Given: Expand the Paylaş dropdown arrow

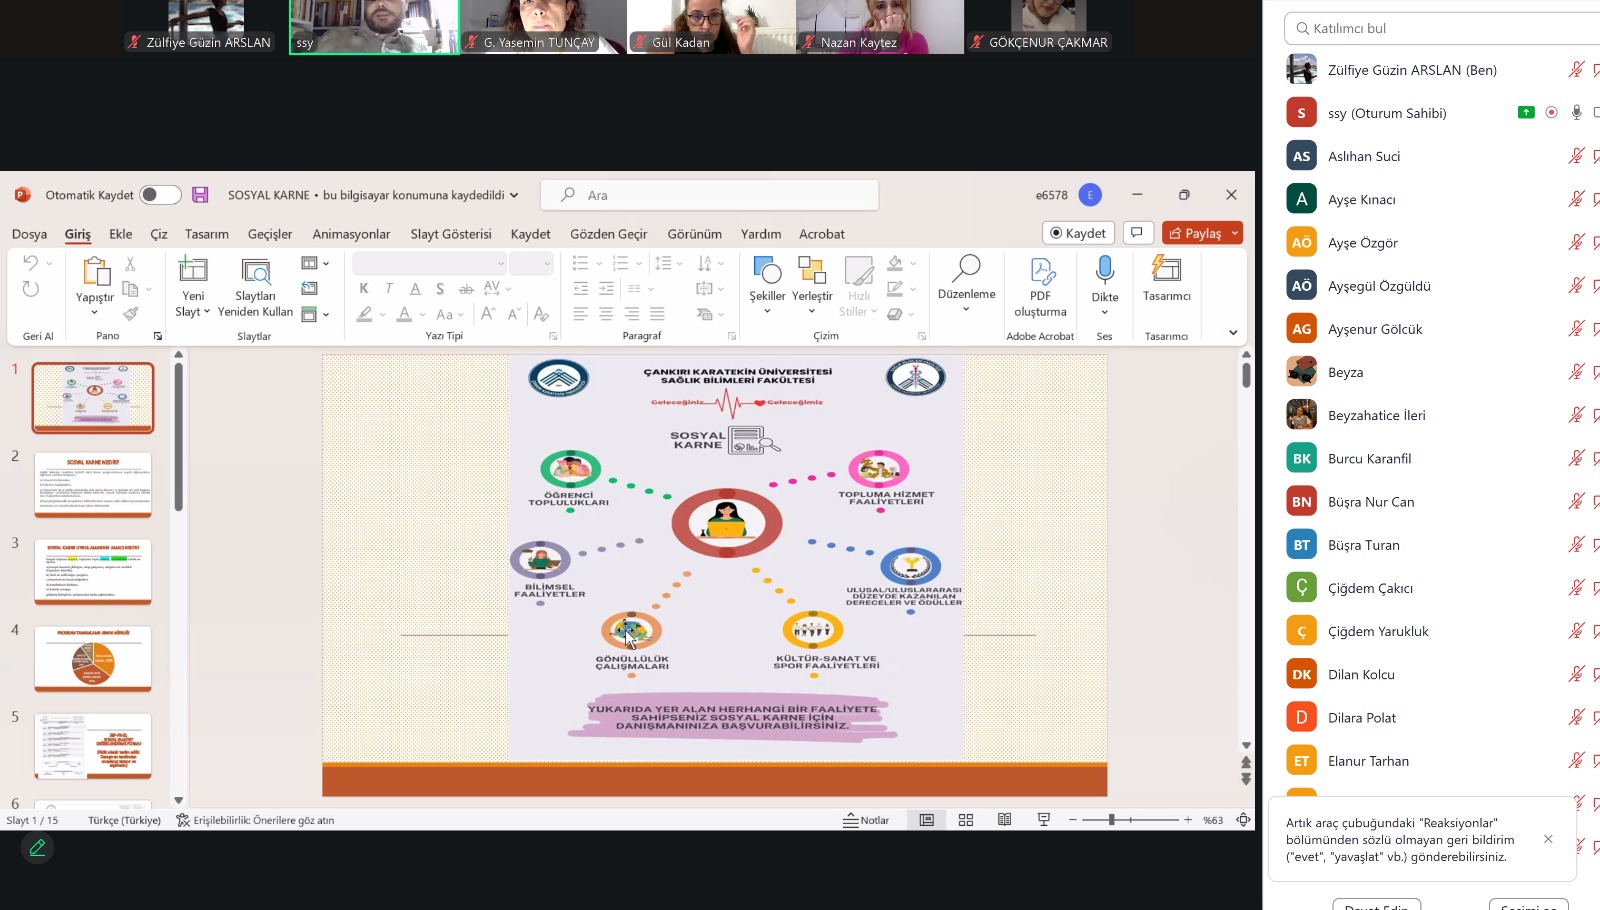Looking at the screenshot, I should coord(1235,233).
